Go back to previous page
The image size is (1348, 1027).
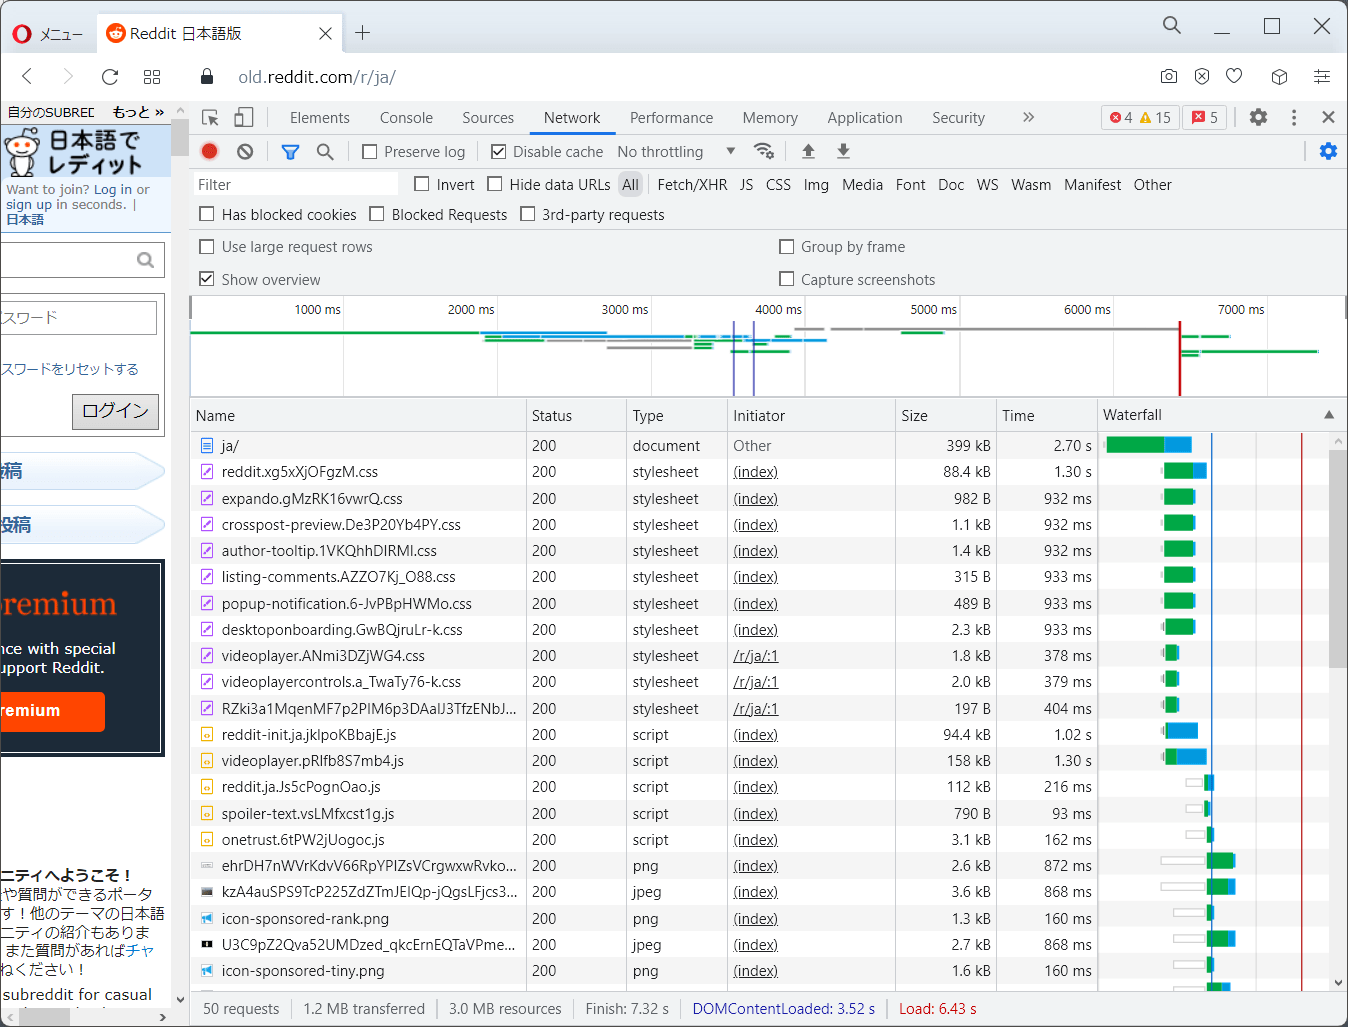pos(27,76)
